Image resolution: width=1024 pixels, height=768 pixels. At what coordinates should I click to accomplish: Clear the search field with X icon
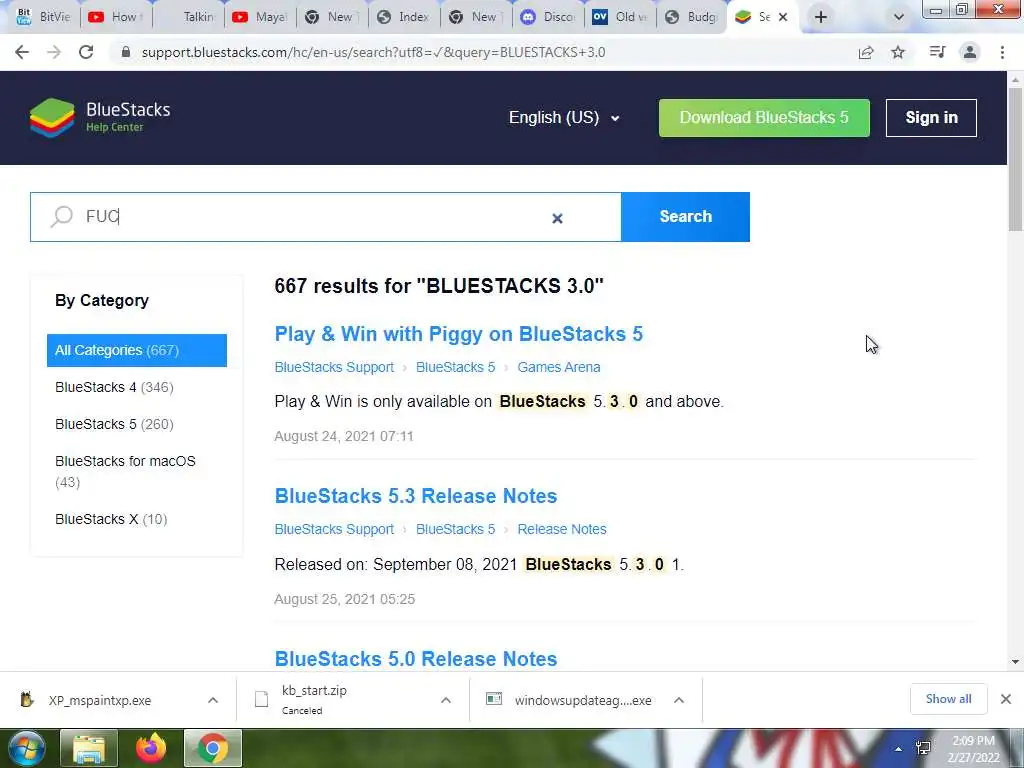point(557,218)
